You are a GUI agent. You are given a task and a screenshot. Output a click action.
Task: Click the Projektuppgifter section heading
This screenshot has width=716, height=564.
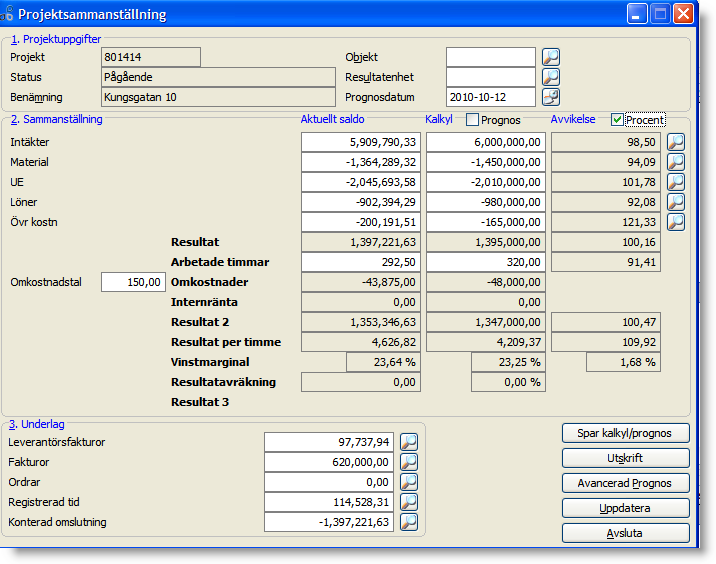(x=56, y=39)
